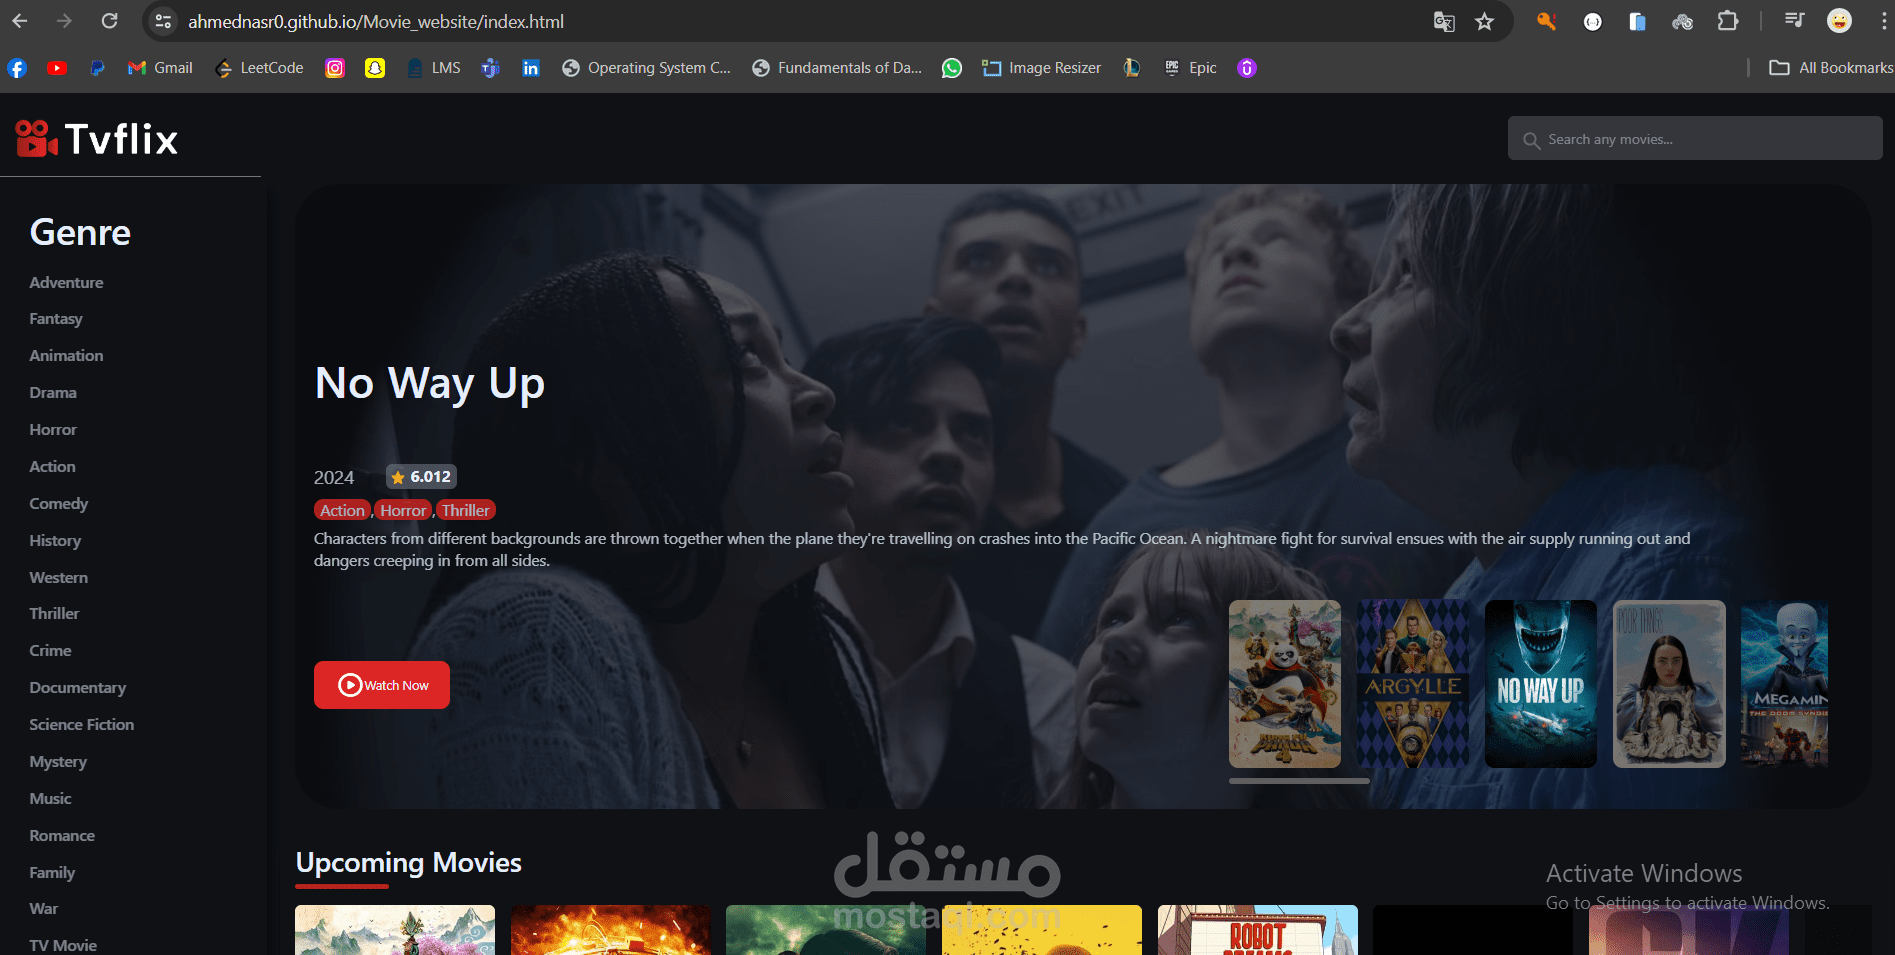The height and width of the screenshot is (955, 1895).
Task: Open the Image Resizer bookmark
Action: pos(1041,68)
